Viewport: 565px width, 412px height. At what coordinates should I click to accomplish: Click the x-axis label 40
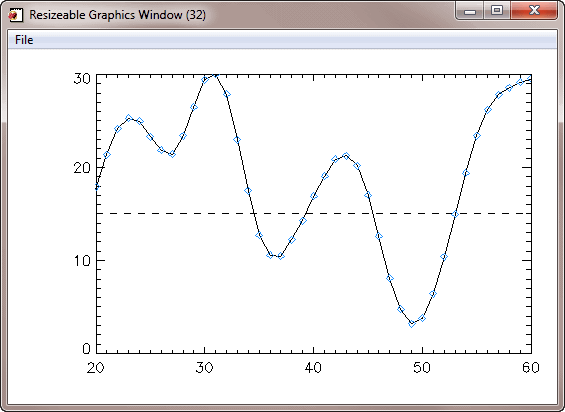pyautogui.click(x=313, y=367)
